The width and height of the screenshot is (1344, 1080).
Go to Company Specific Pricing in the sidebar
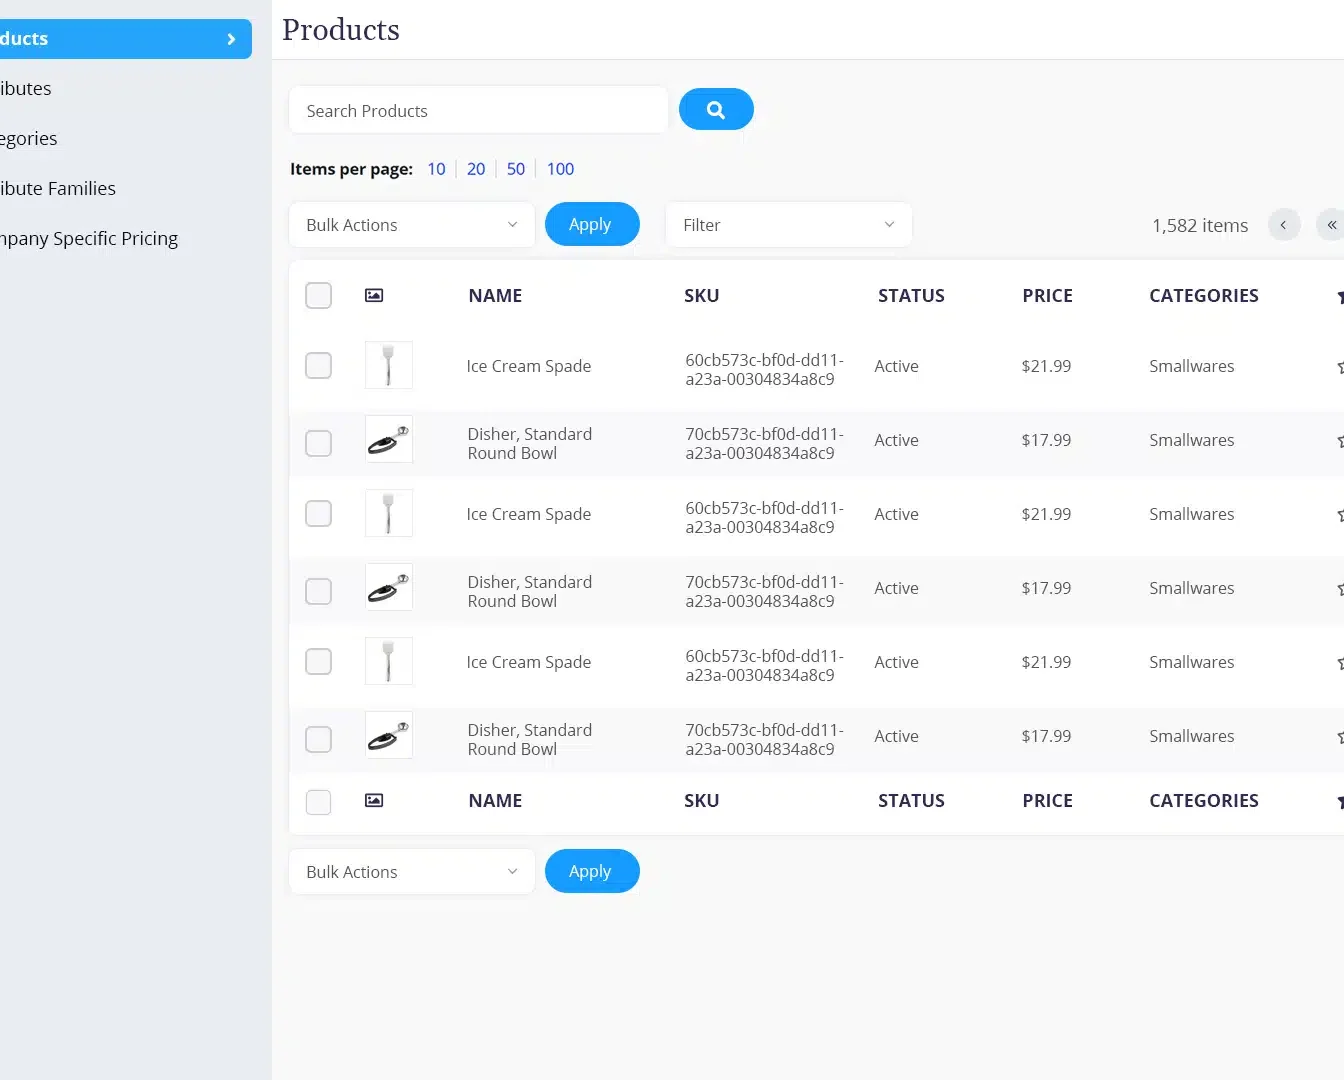click(89, 238)
